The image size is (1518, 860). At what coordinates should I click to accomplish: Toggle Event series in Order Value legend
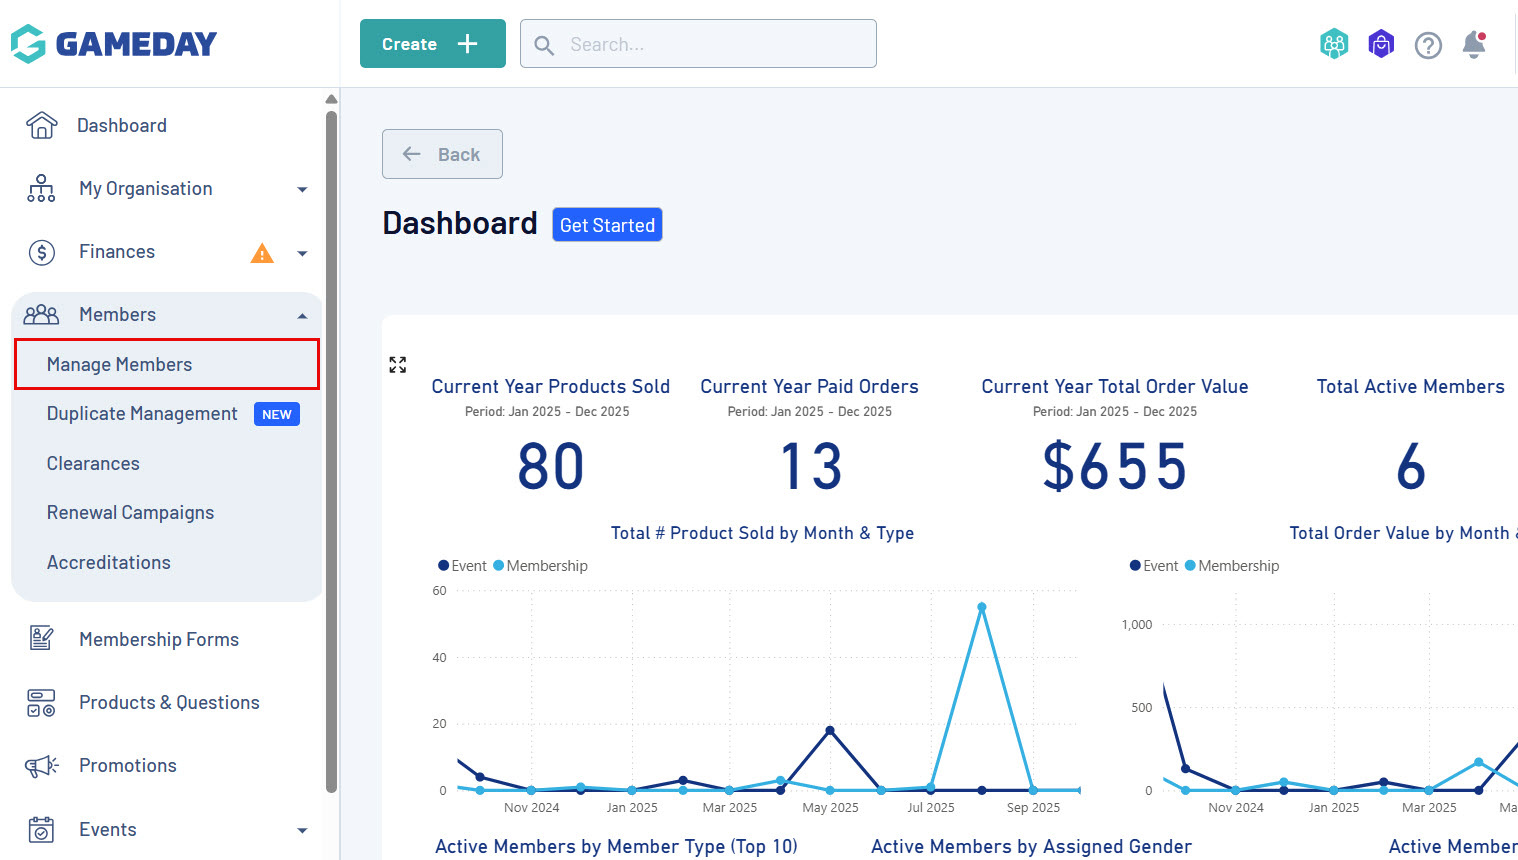tap(1154, 566)
